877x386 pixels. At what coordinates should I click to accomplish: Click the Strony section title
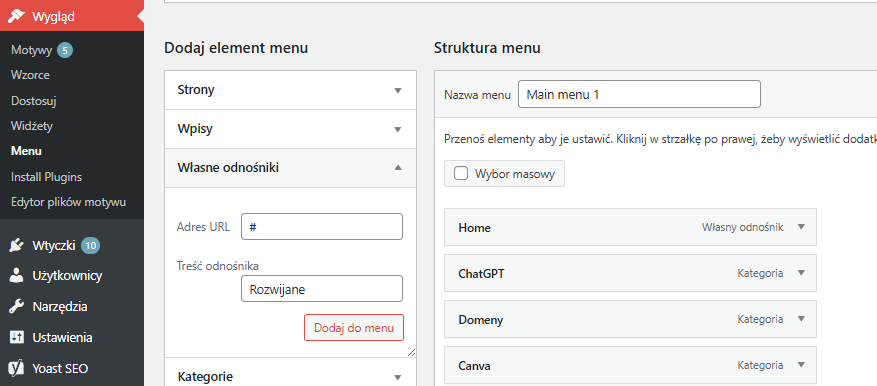(196, 90)
